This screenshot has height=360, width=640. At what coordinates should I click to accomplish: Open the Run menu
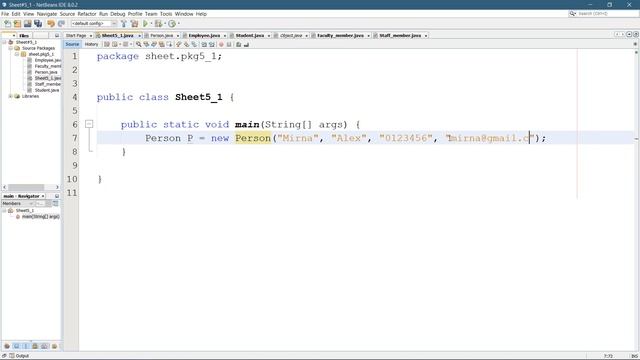(103, 14)
